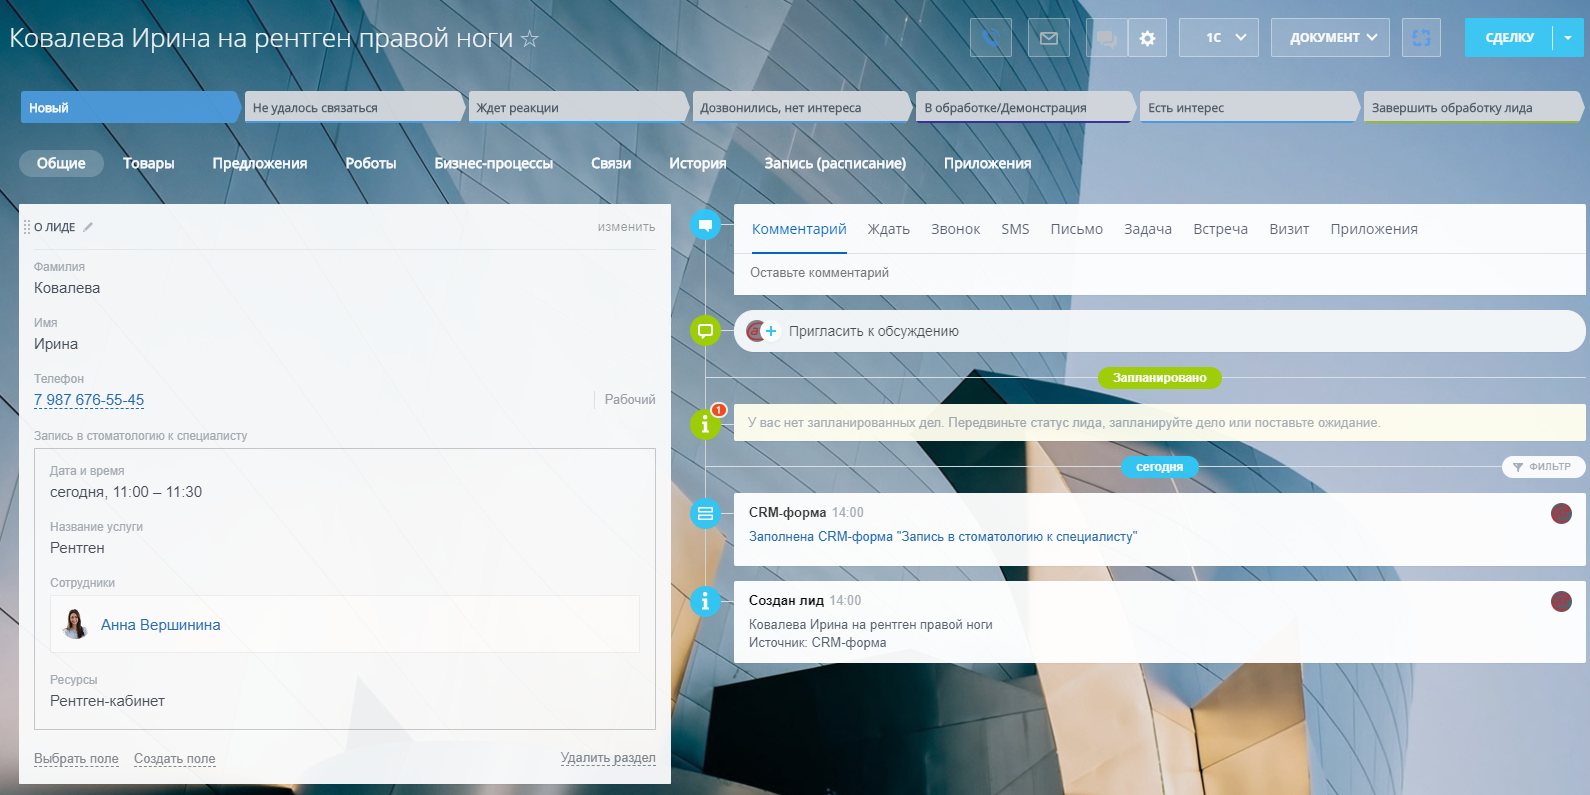This screenshot has width=1590, height=795.
Task: Click the green info icon with badge 1
Action: [705, 423]
